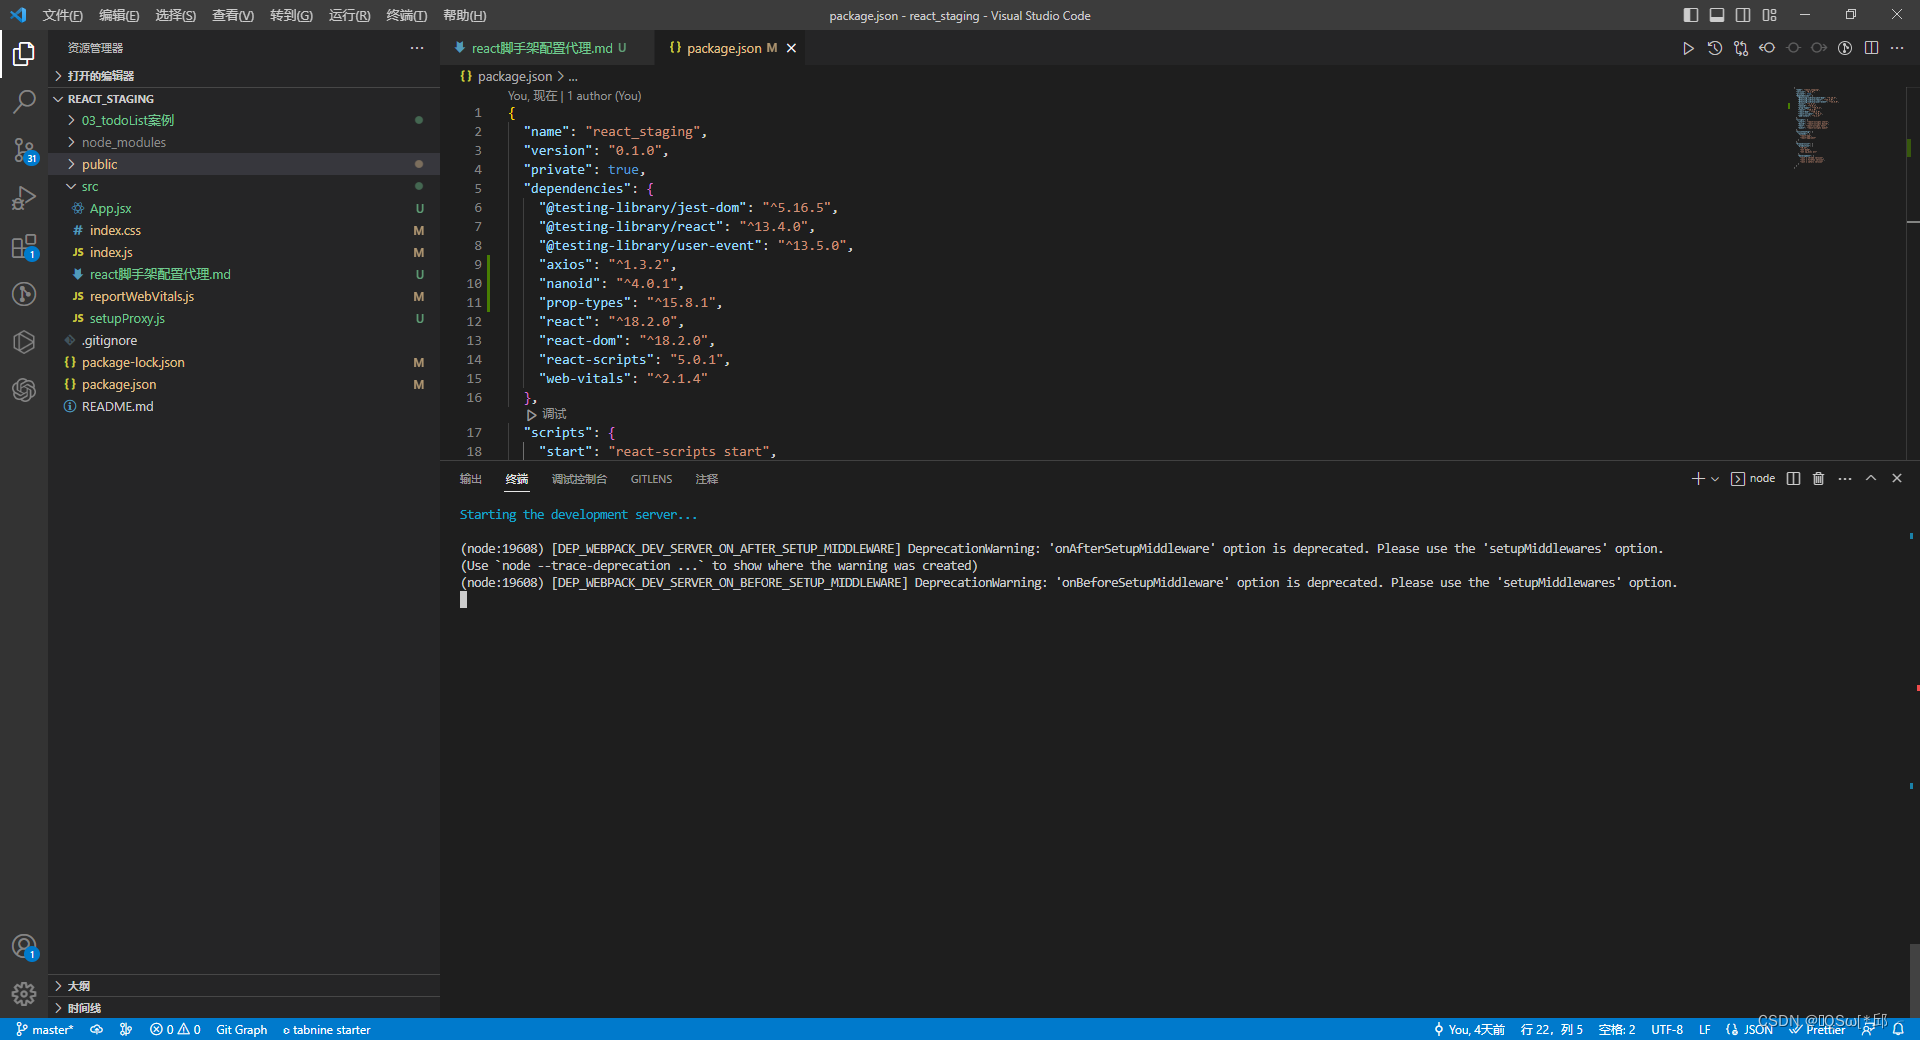Open the Run and Debug sidebar icon

24,199
